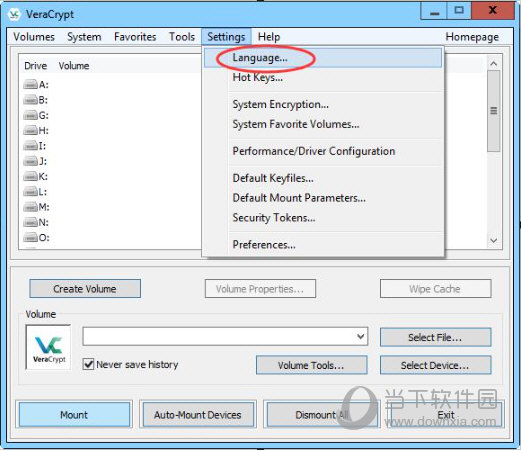The image size is (521, 451).
Task: Click into the volume path input field
Action: pos(219,336)
